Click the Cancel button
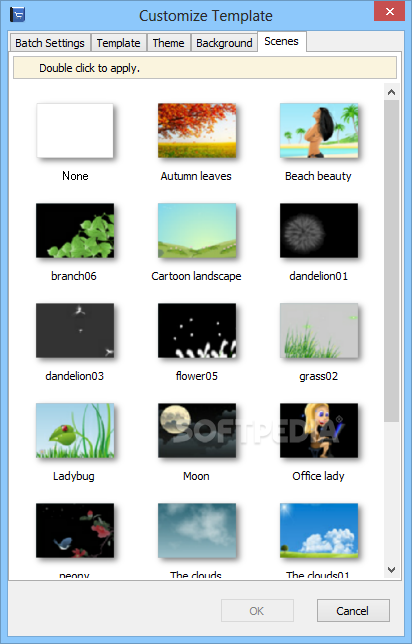Screen dimensions: 412x644 (x=353, y=611)
